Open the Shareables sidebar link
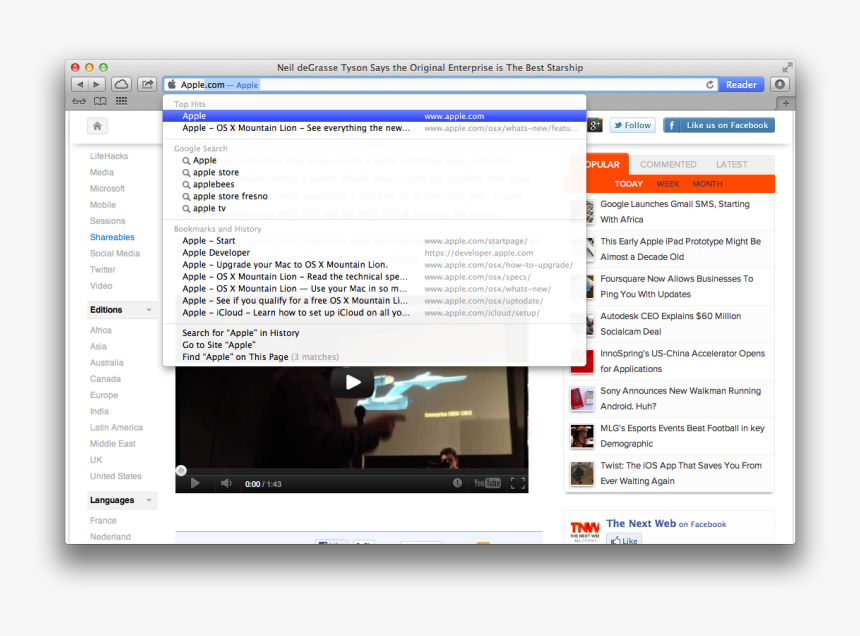 [112, 237]
